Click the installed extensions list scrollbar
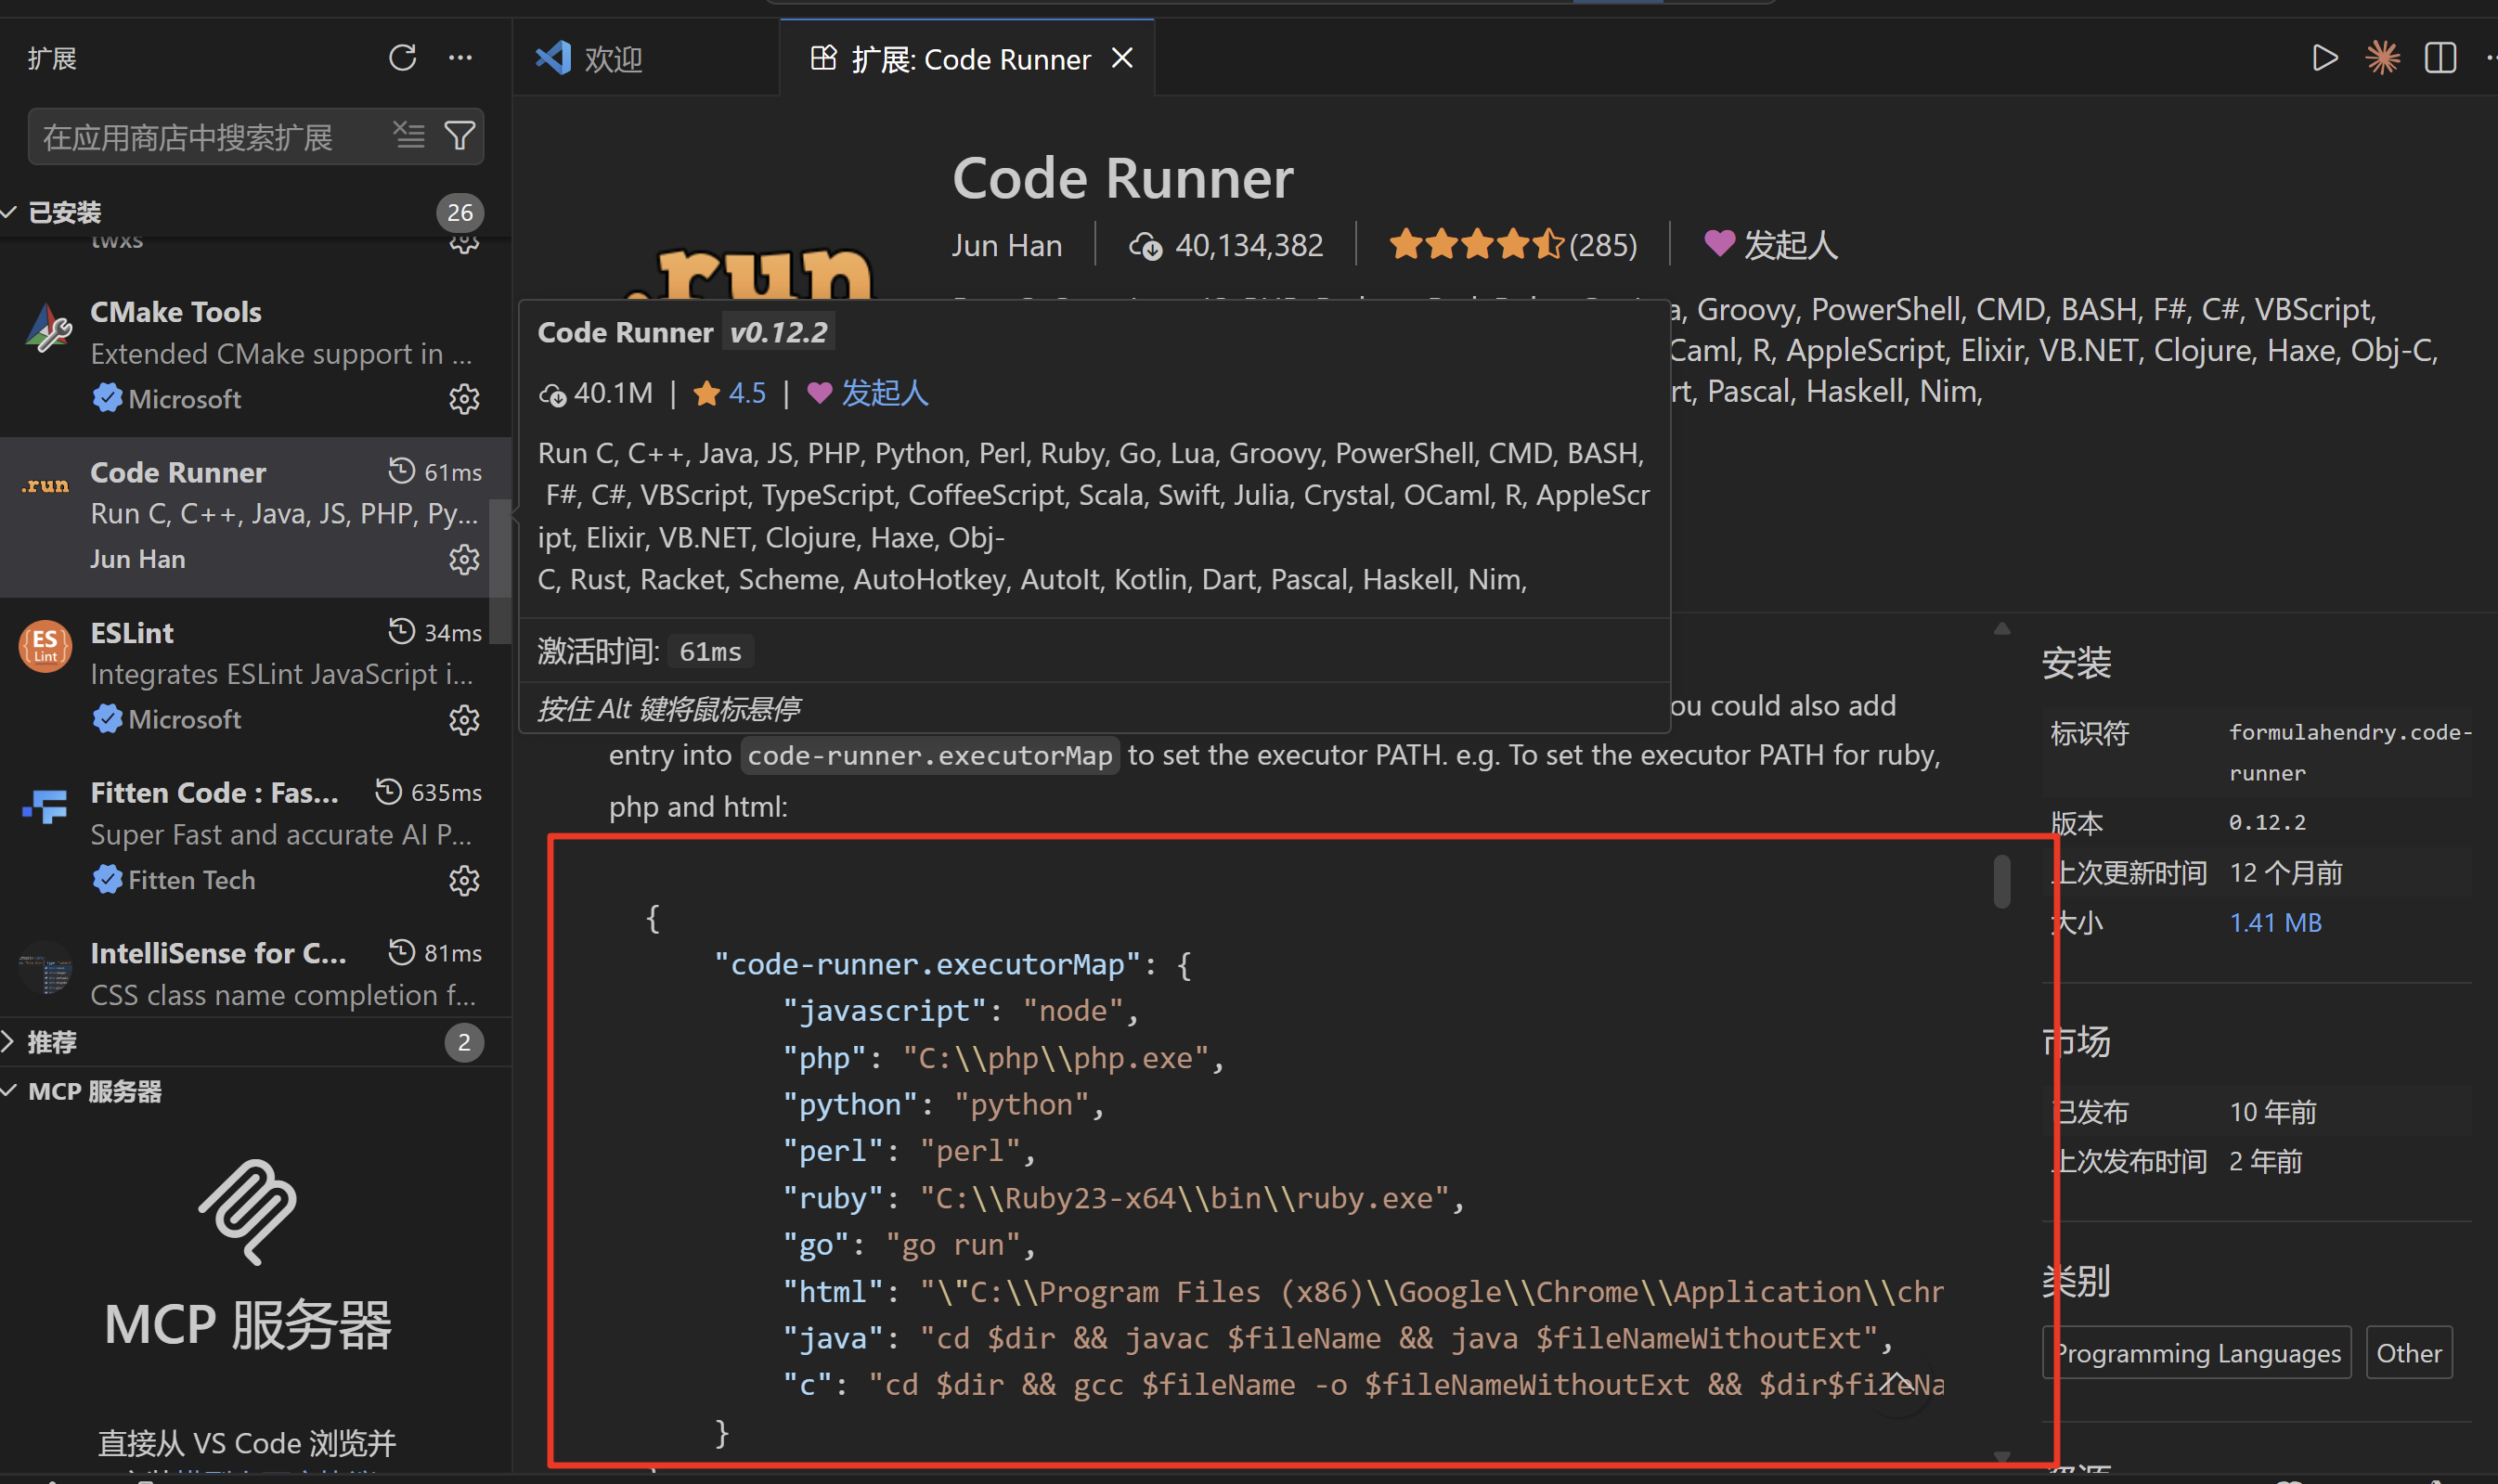Viewport: 2498px width, 1484px height. [x=499, y=570]
